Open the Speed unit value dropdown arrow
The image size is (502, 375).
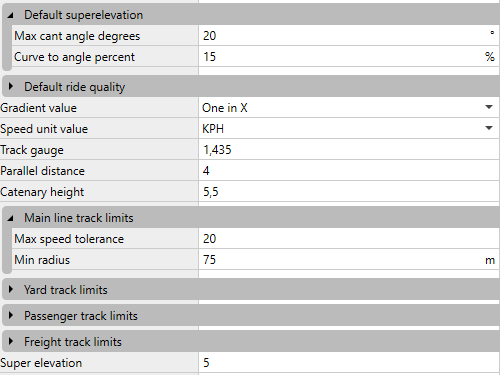489,128
